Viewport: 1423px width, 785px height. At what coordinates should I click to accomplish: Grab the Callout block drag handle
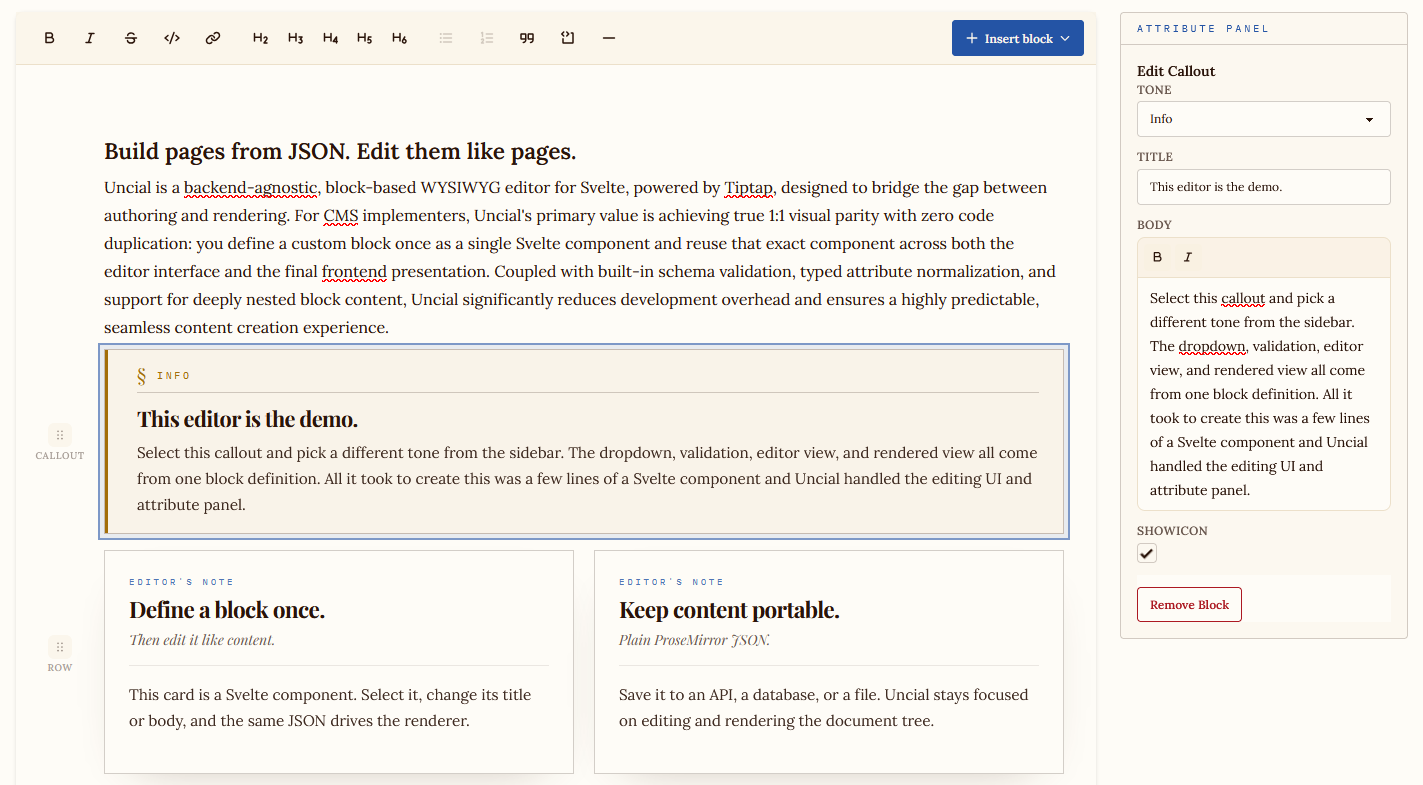[x=60, y=435]
